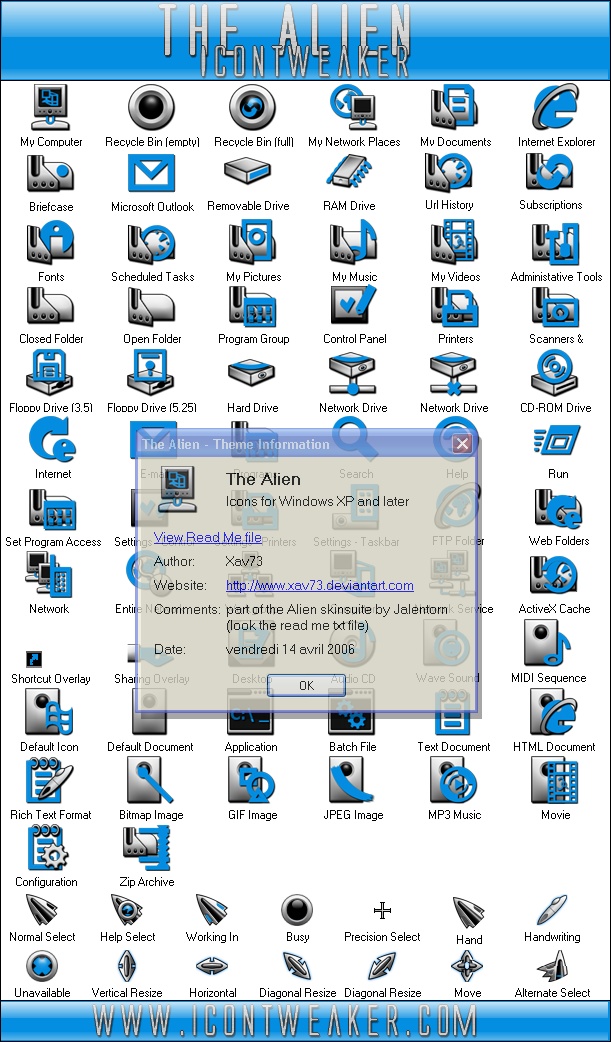Screen dimensions: 611x1042
Task: Click the My Music icon
Action: pos(354,243)
